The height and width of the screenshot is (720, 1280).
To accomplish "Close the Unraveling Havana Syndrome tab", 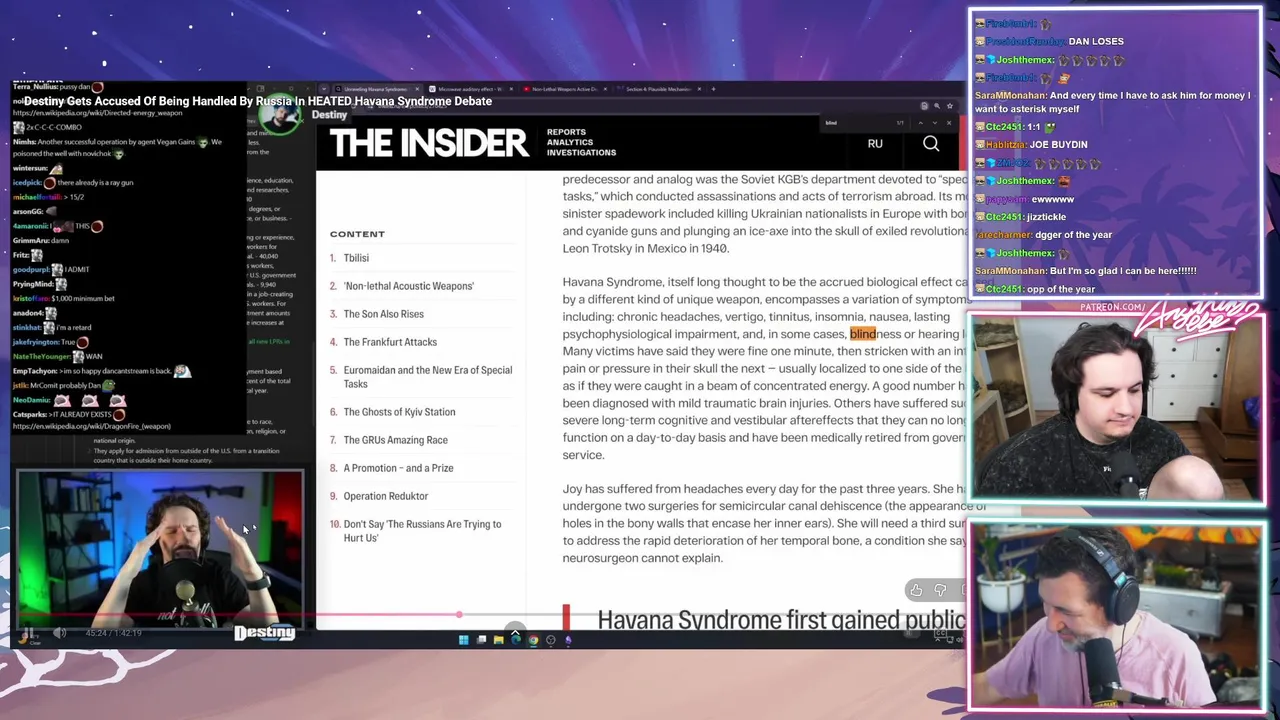I will 418,89.
